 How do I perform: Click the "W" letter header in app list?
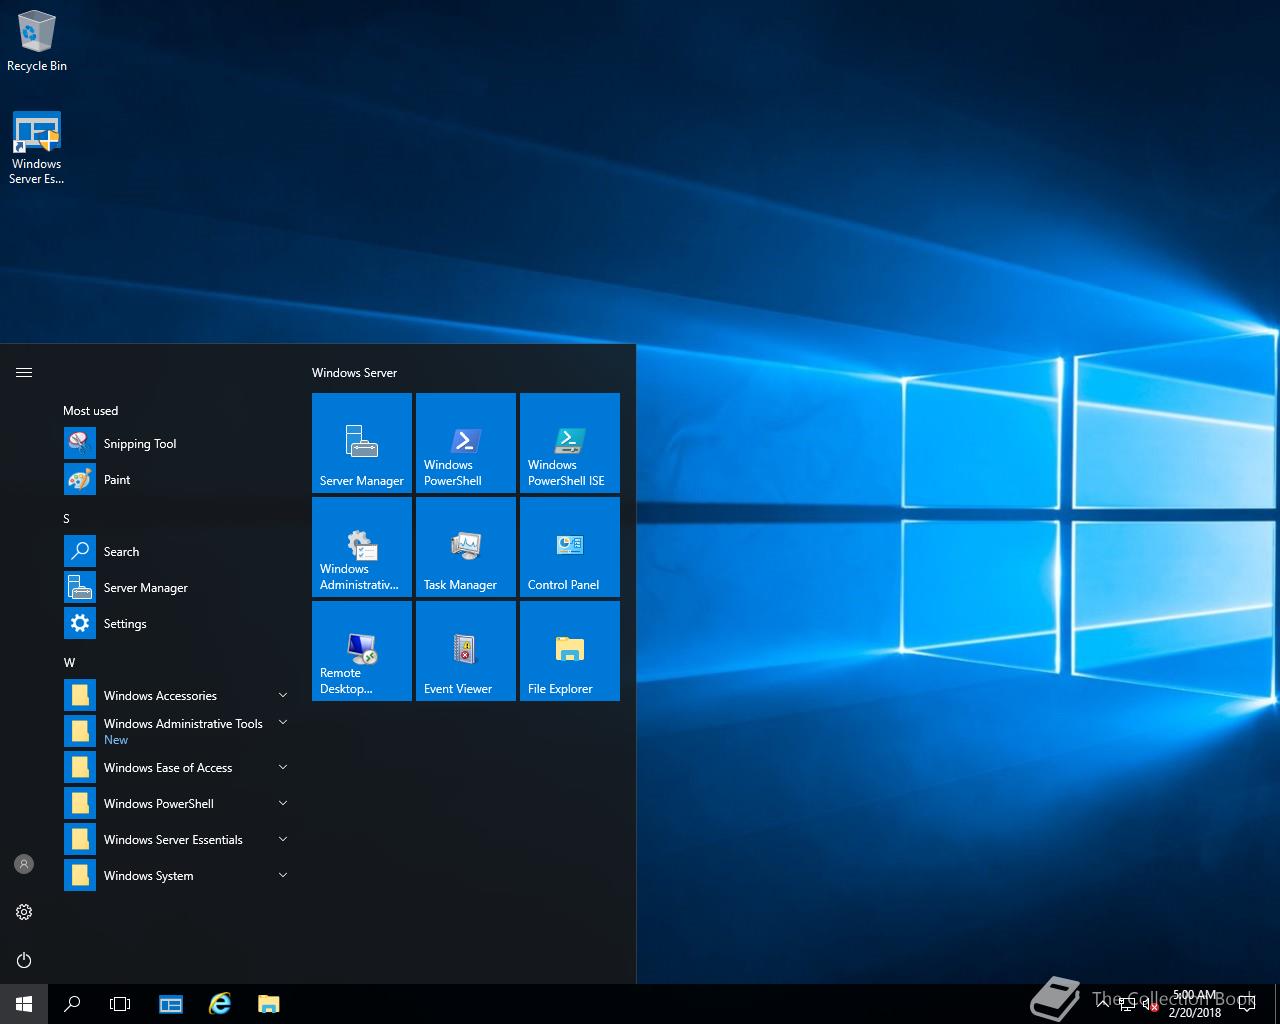pyautogui.click(x=69, y=663)
